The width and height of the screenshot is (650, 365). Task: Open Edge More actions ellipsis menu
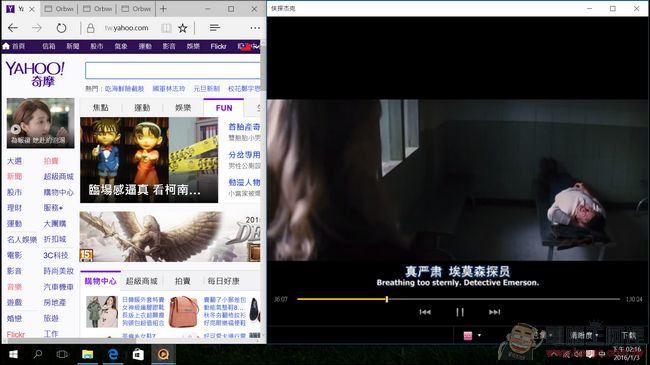tap(255, 28)
